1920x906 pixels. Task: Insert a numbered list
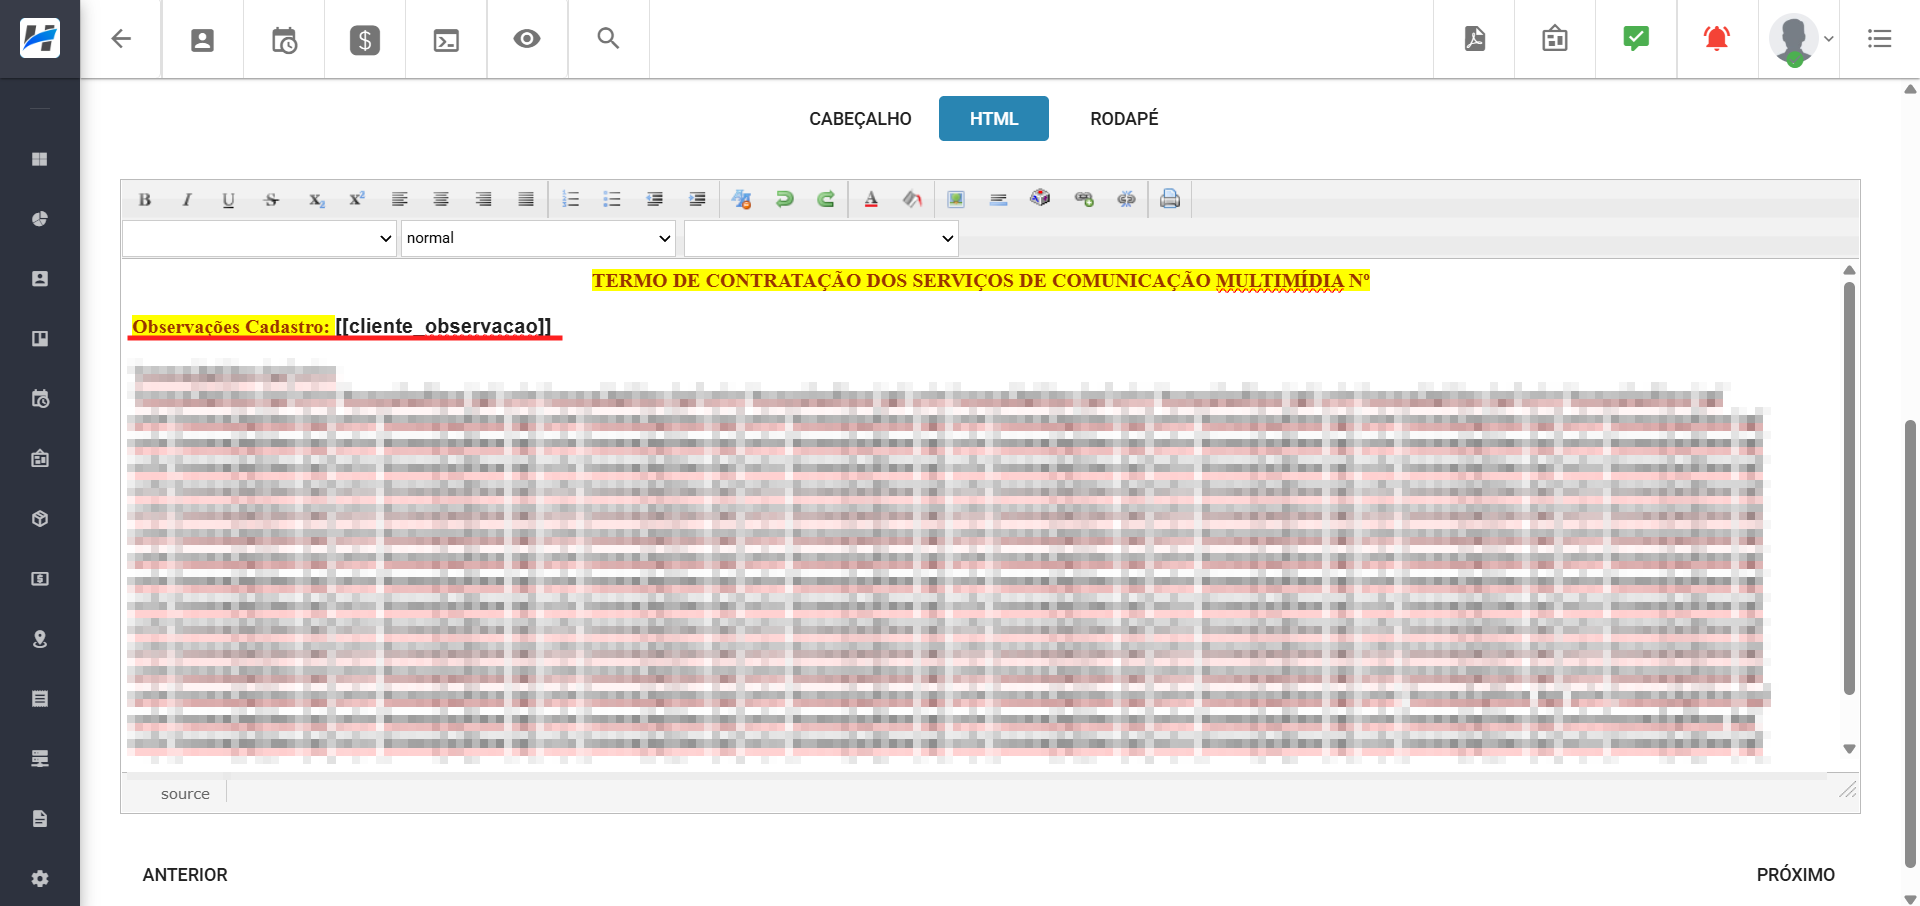pyautogui.click(x=571, y=200)
